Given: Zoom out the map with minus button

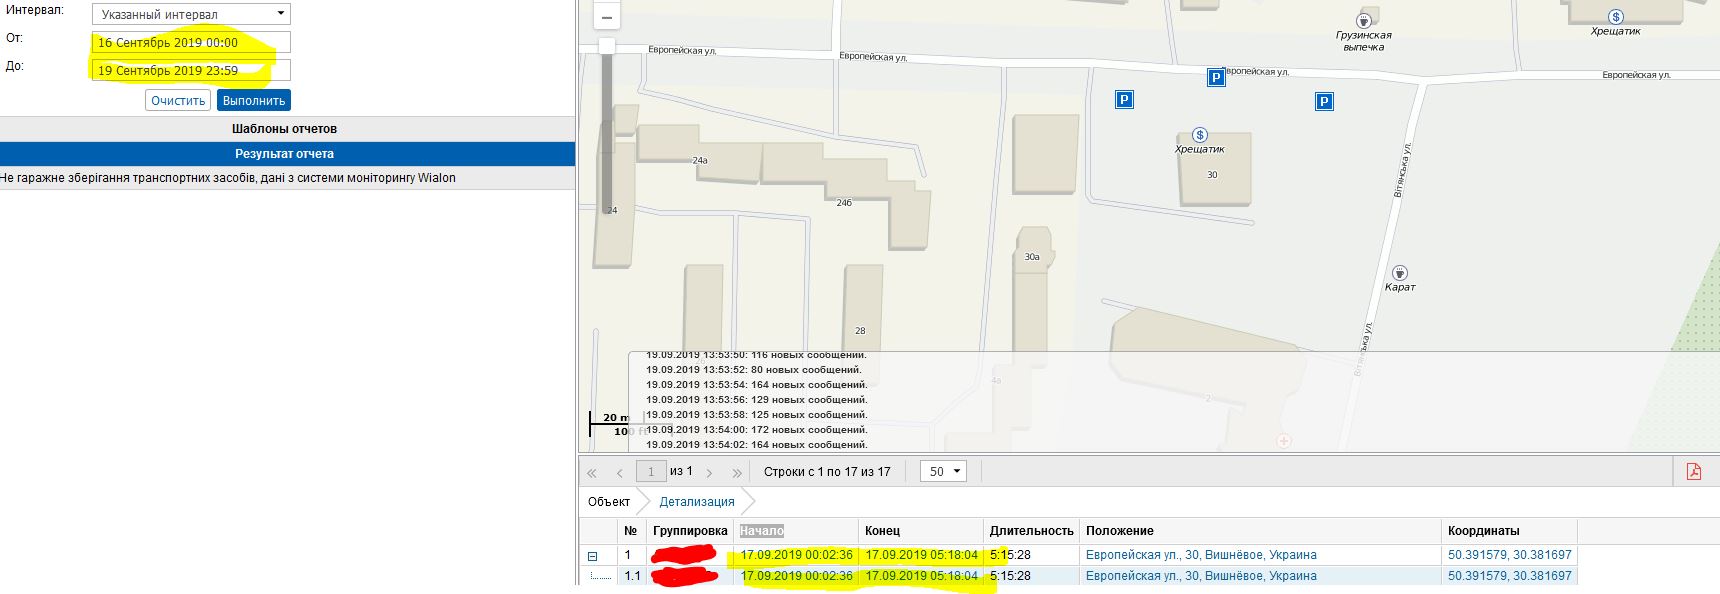Looking at the screenshot, I should 606,17.
